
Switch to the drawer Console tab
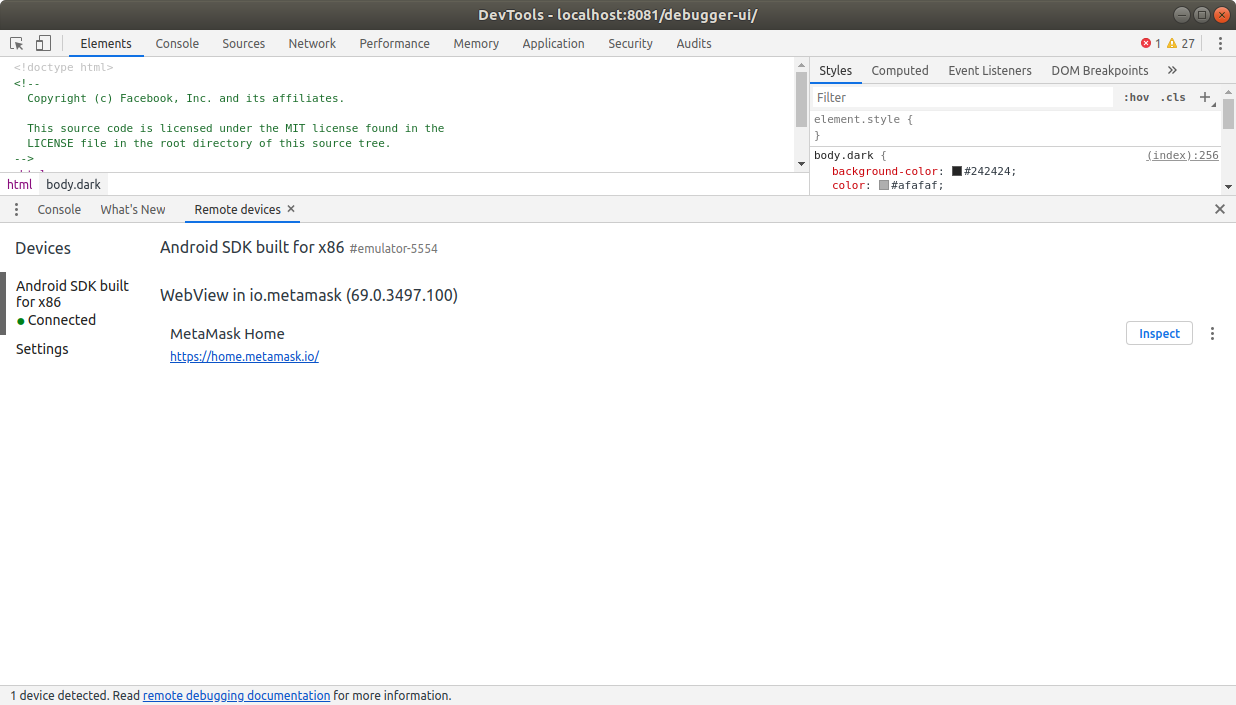[x=59, y=209]
